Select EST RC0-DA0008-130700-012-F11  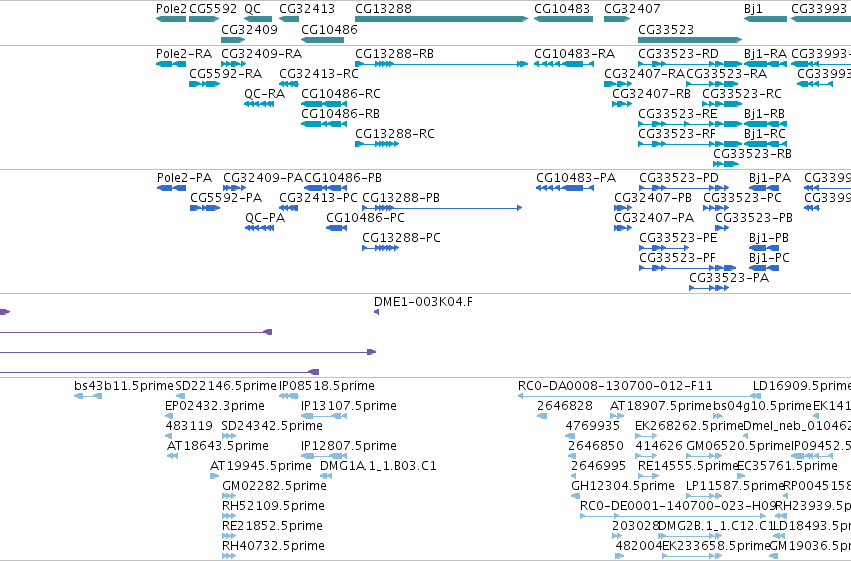coord(639,396)
